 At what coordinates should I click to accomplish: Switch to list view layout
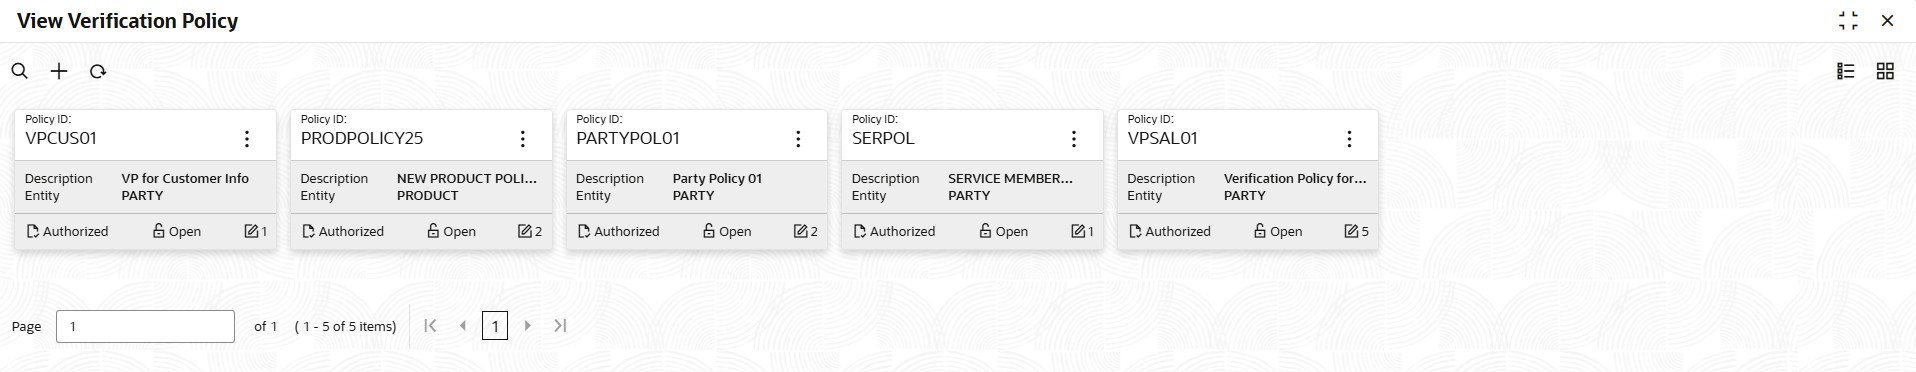click(1846, 71)
